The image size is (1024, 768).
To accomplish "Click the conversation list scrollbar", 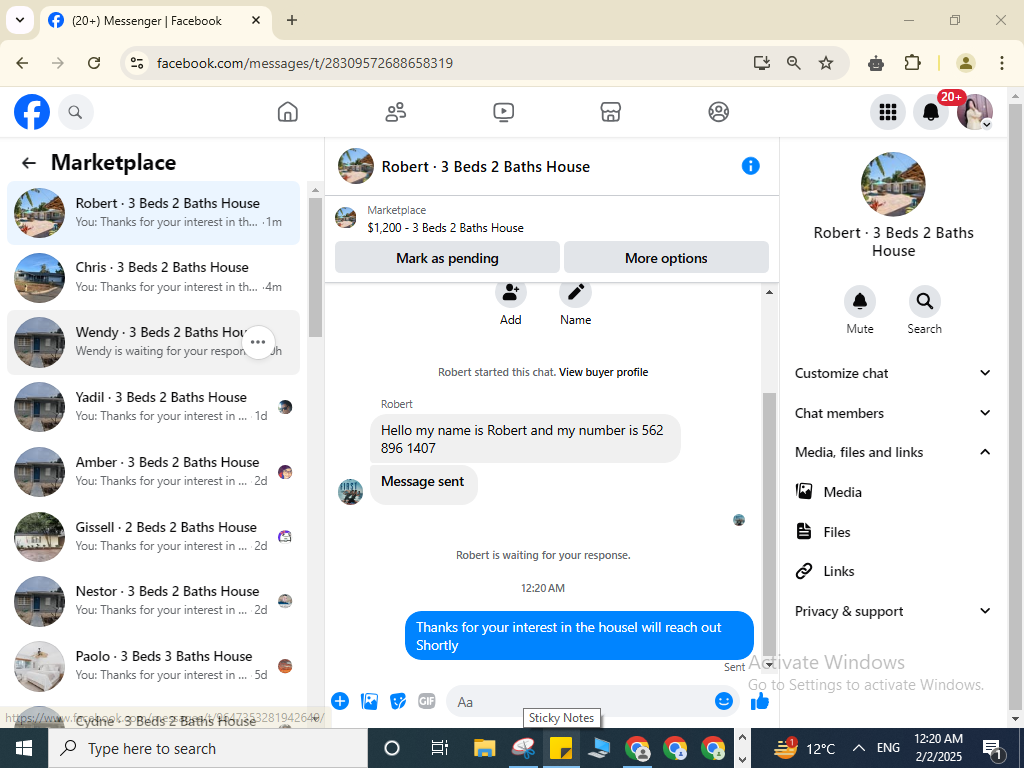I will [315, 266].
